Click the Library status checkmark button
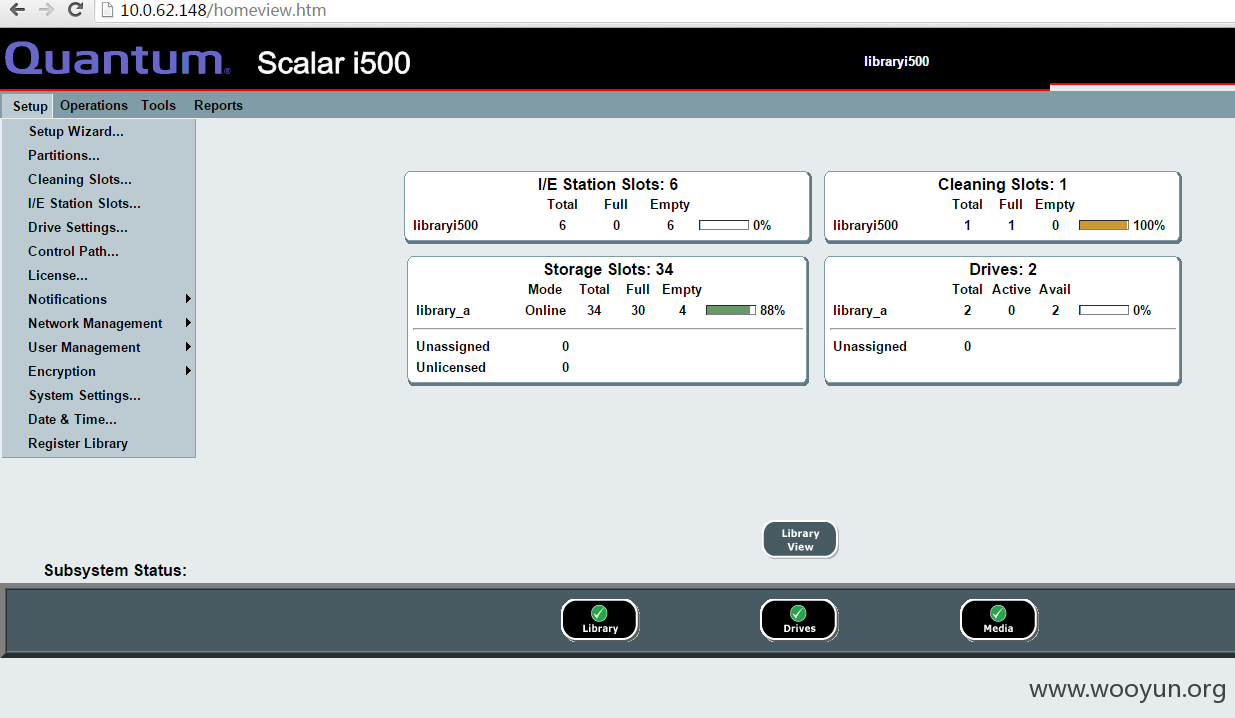 (600, 620)
